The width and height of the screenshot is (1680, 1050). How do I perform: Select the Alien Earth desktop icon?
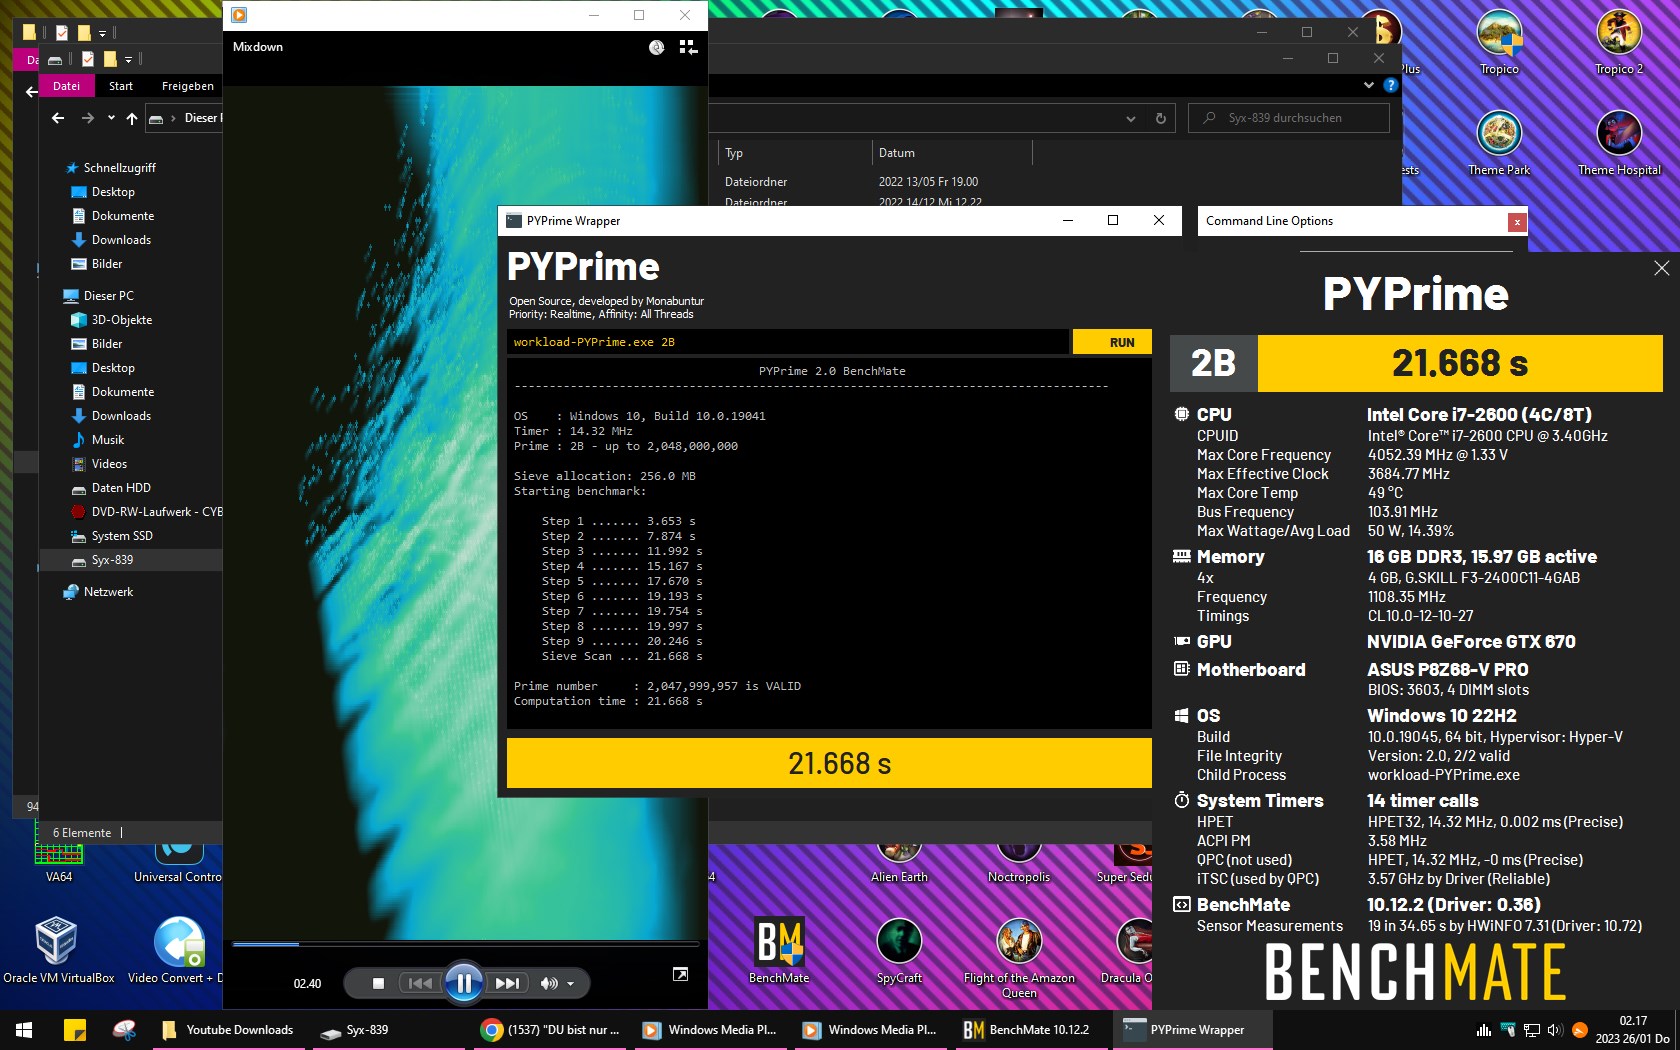[899, 866]
